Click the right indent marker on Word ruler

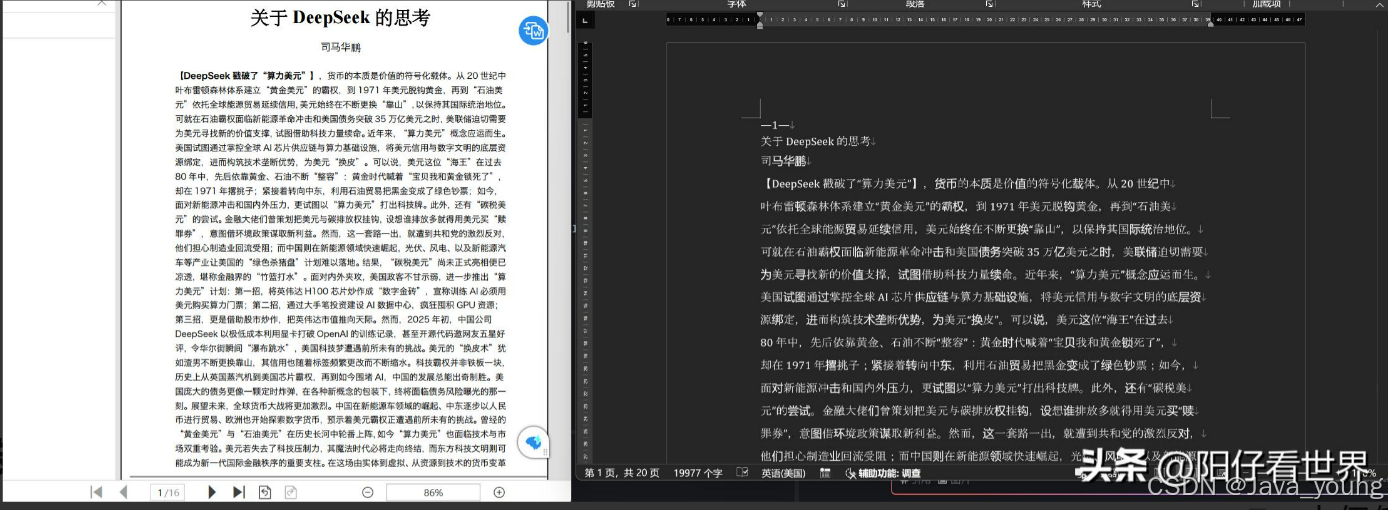[1210, 24]
